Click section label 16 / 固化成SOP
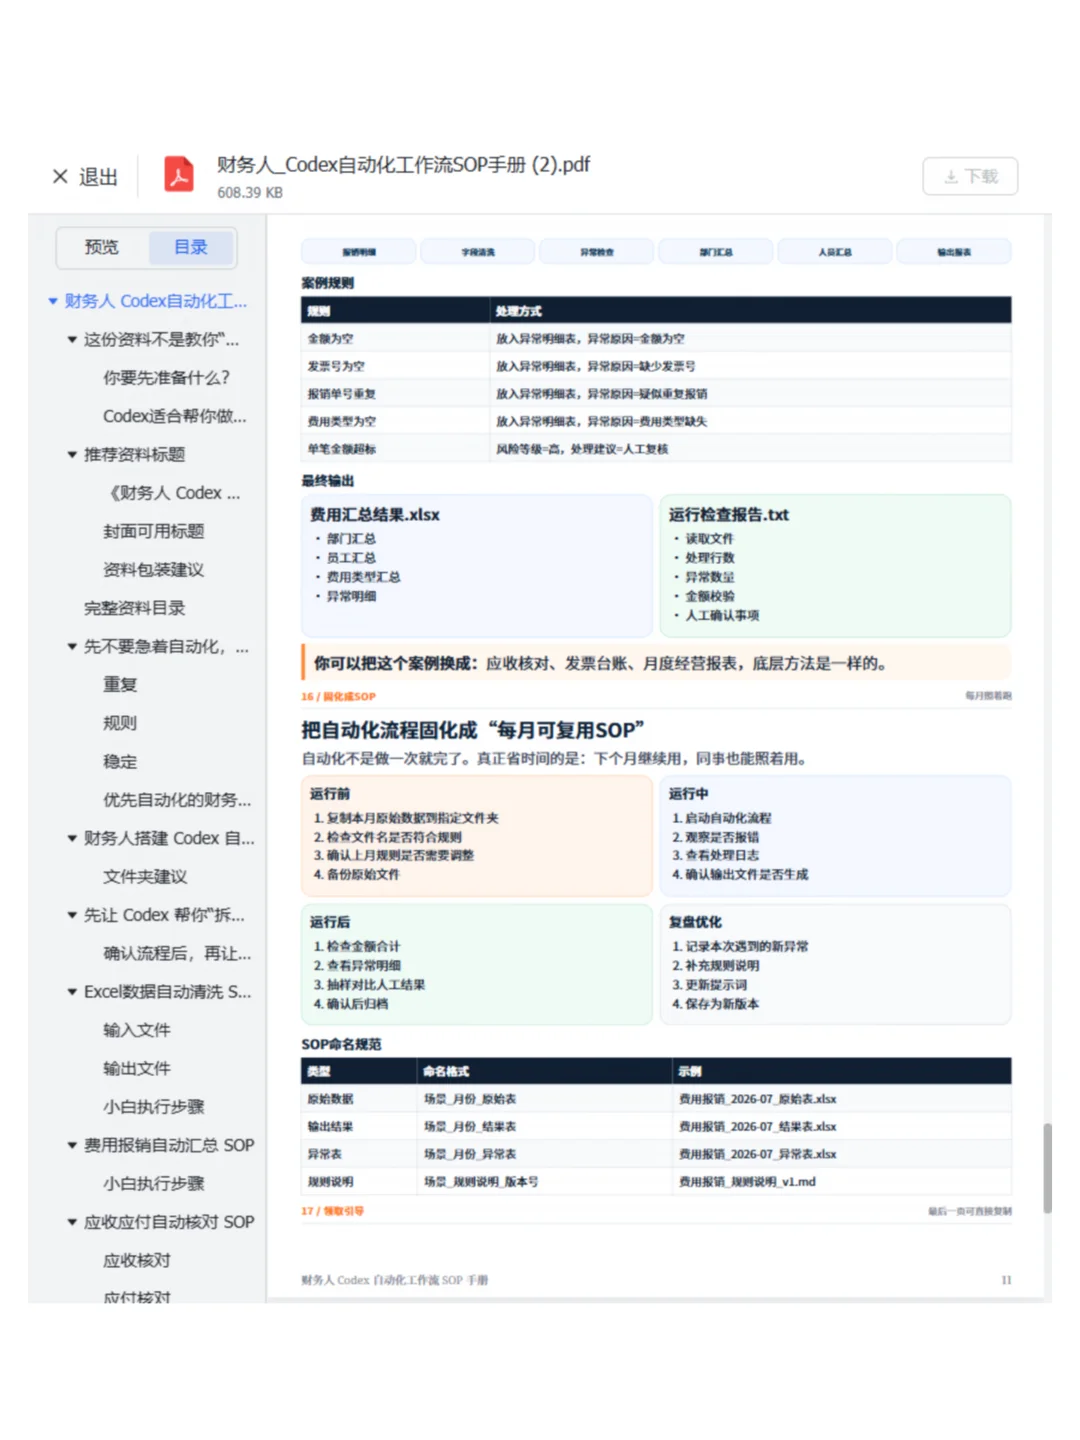 point(339,696)
